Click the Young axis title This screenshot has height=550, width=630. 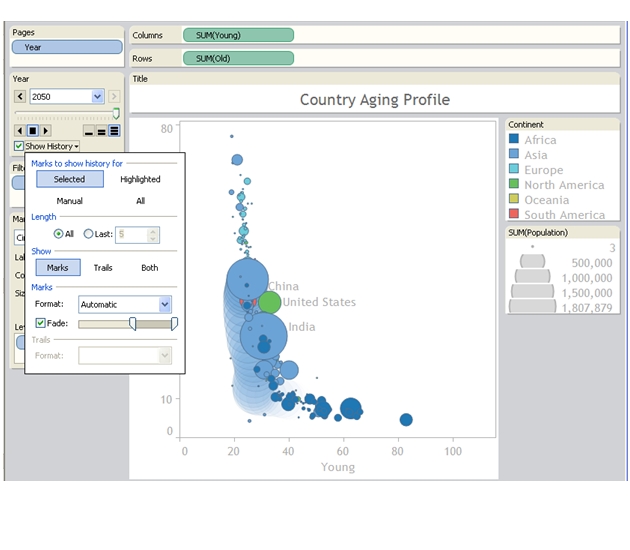coord(338,467)
